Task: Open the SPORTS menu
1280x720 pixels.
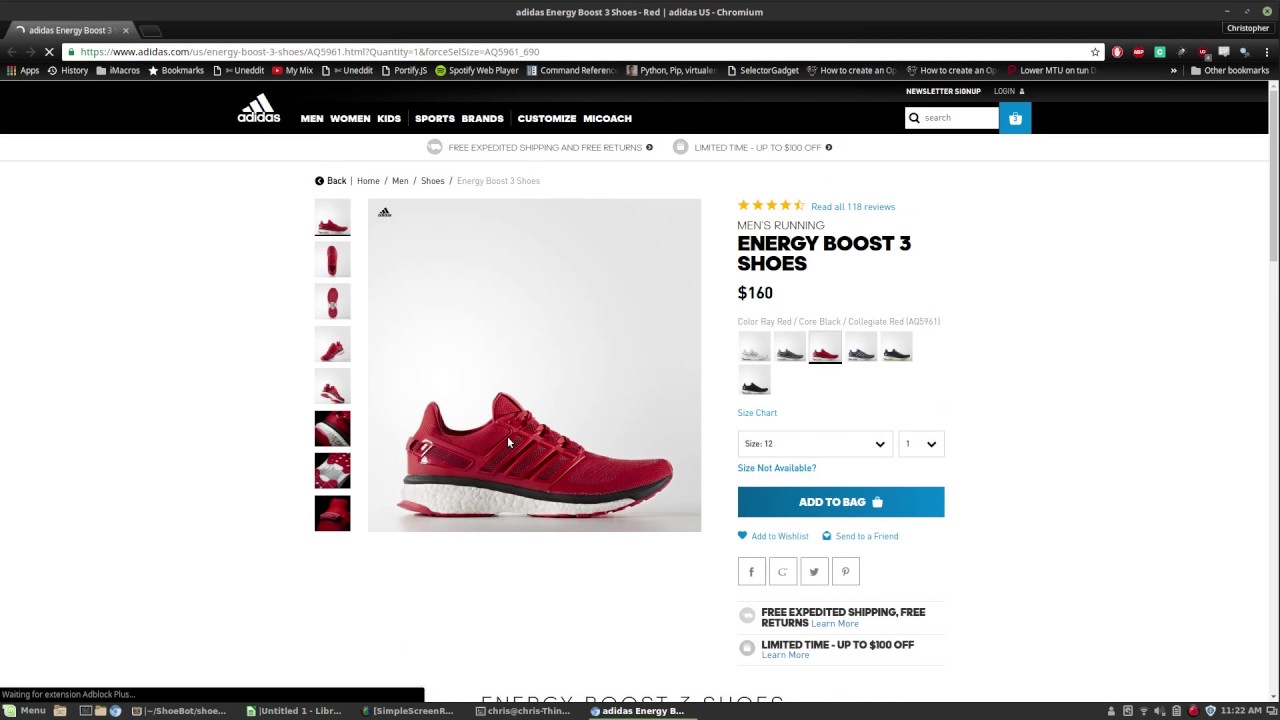Action: (435, 118)
